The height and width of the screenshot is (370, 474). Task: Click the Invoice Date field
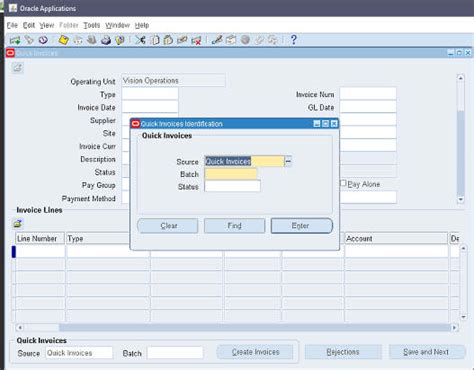(x=150, y=107)
